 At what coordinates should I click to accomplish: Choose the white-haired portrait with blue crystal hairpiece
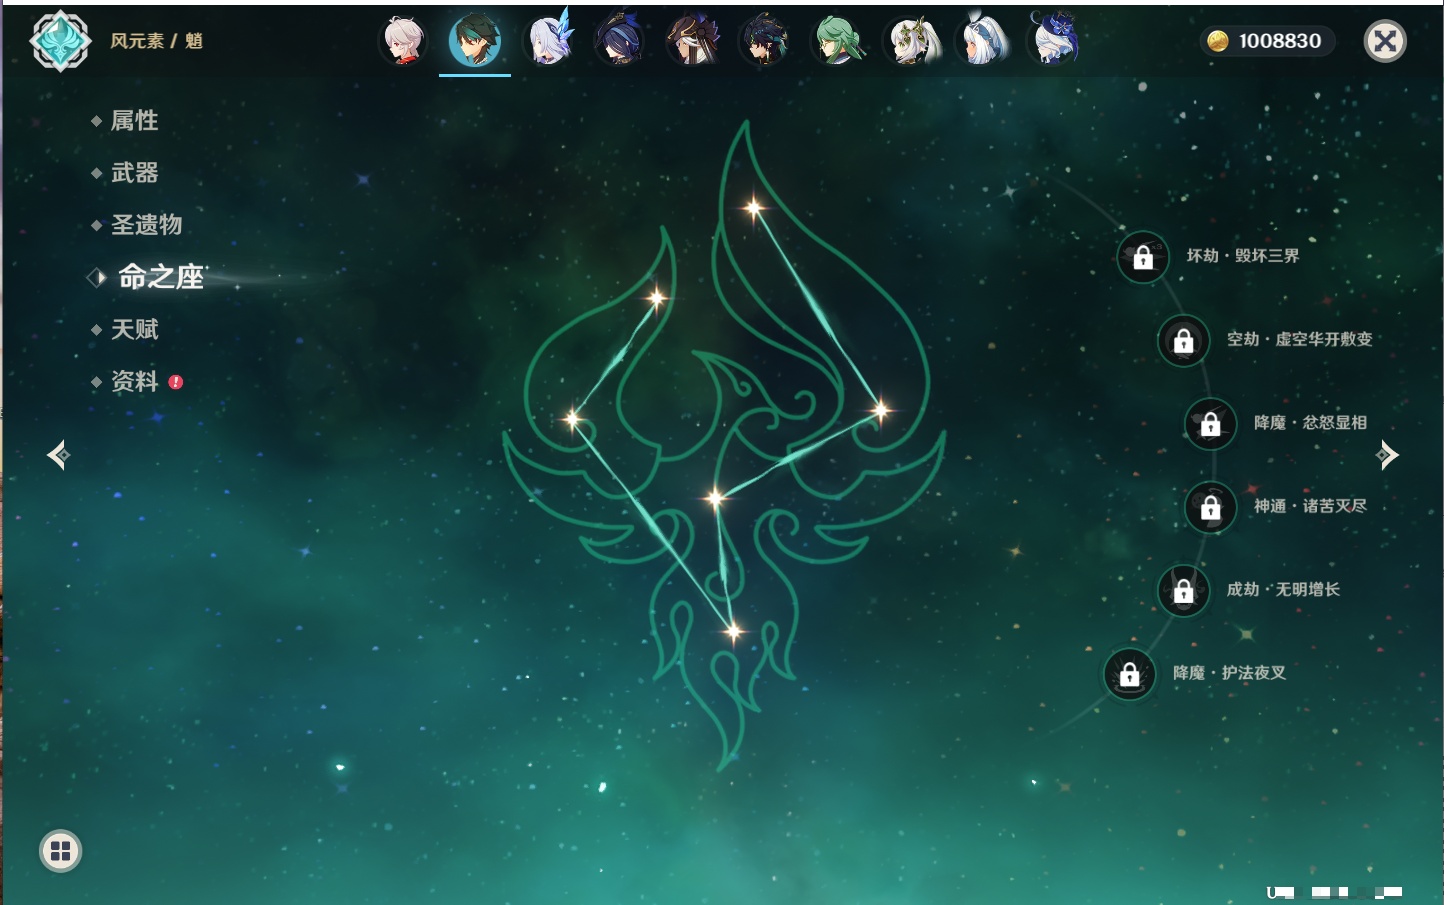click(x=548, y=42)
